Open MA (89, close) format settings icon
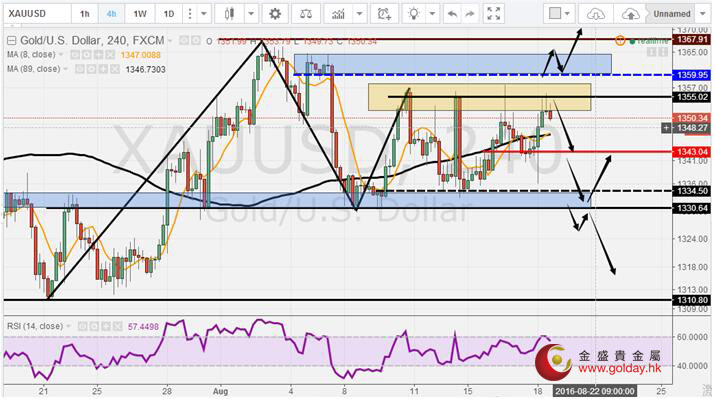Image resolution: width=714 pixels, height=399 pixels. [x=91, y=69]
